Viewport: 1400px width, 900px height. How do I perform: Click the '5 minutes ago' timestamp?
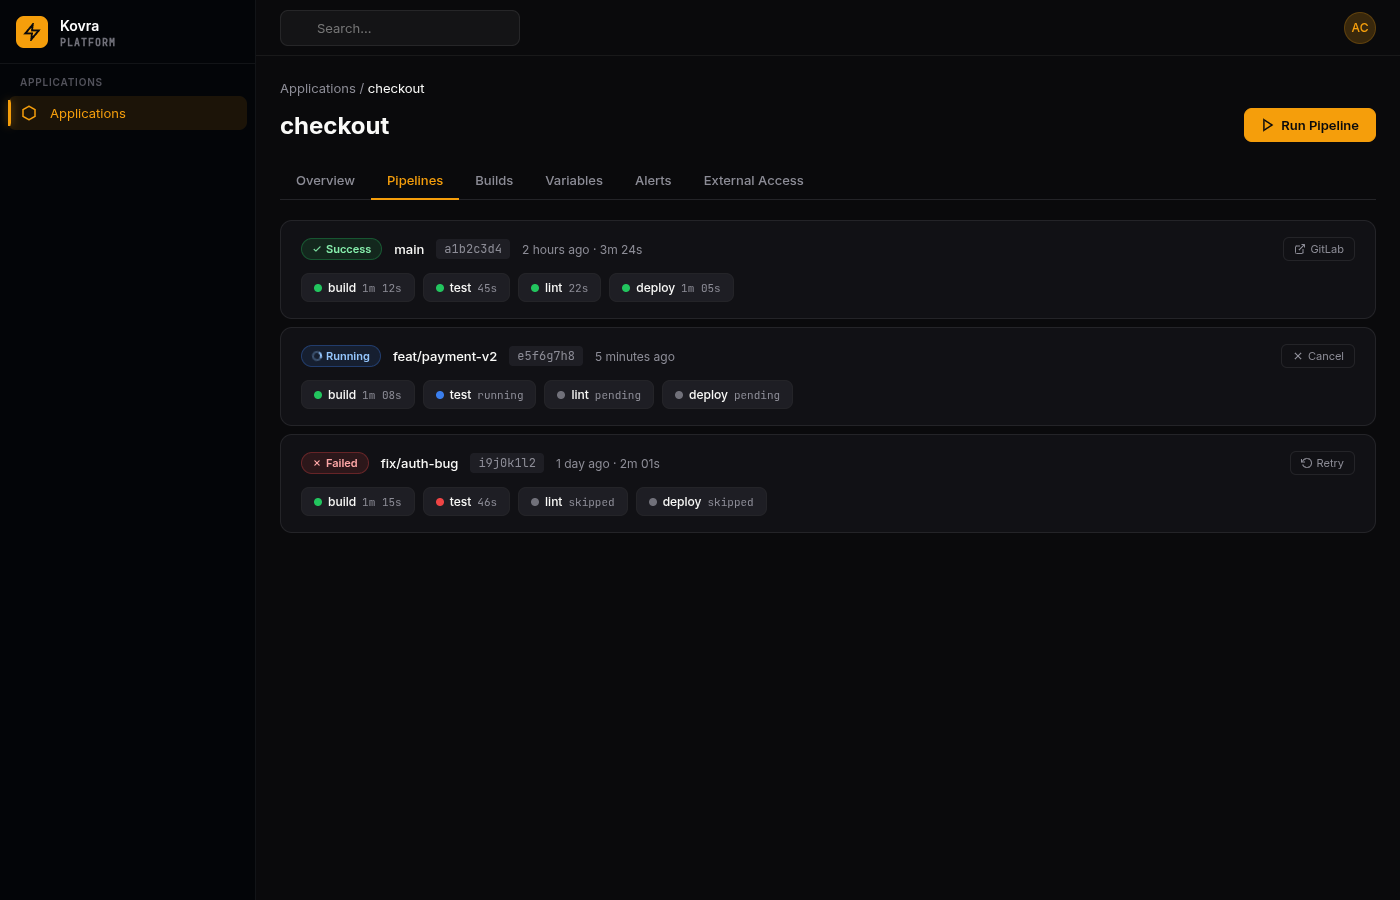(635, 356)
